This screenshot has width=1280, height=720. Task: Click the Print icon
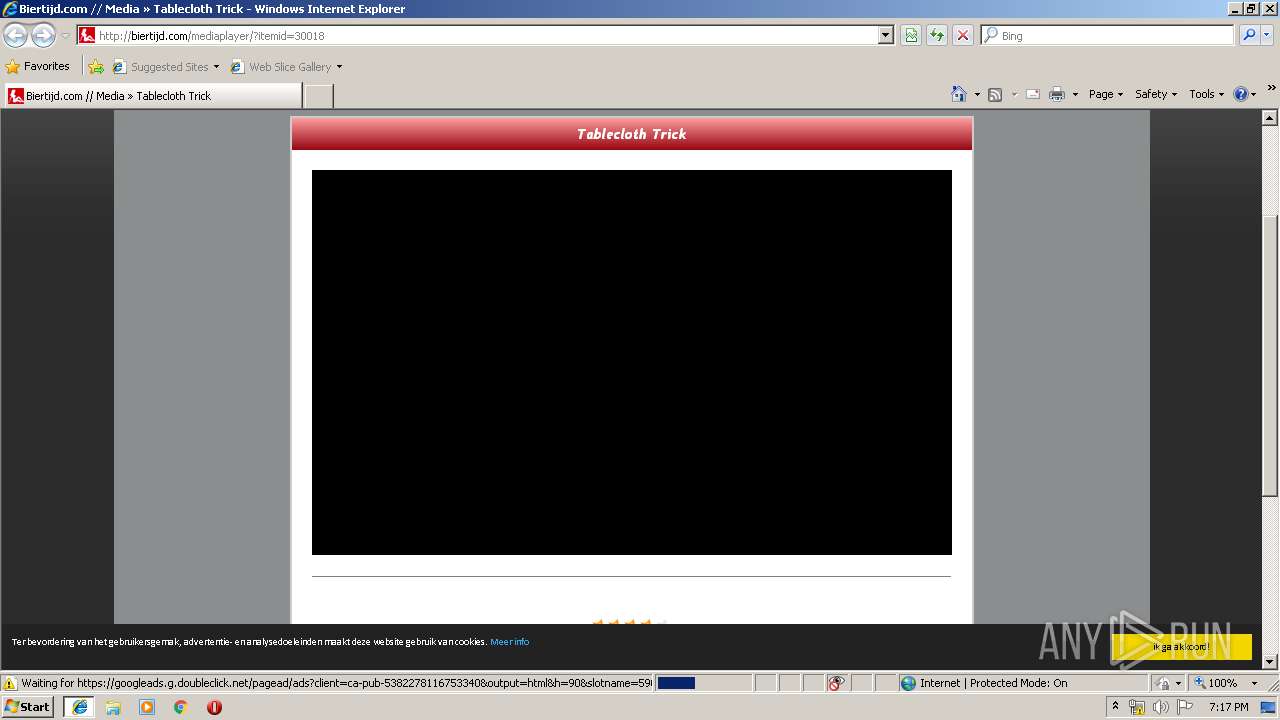point(1057,94)
